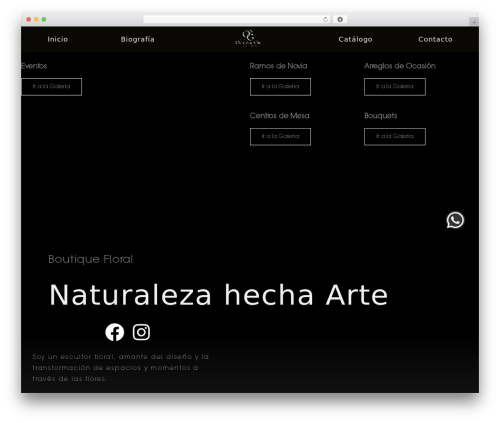
Task: Open the Catálogo menu item
Action: 355,39
